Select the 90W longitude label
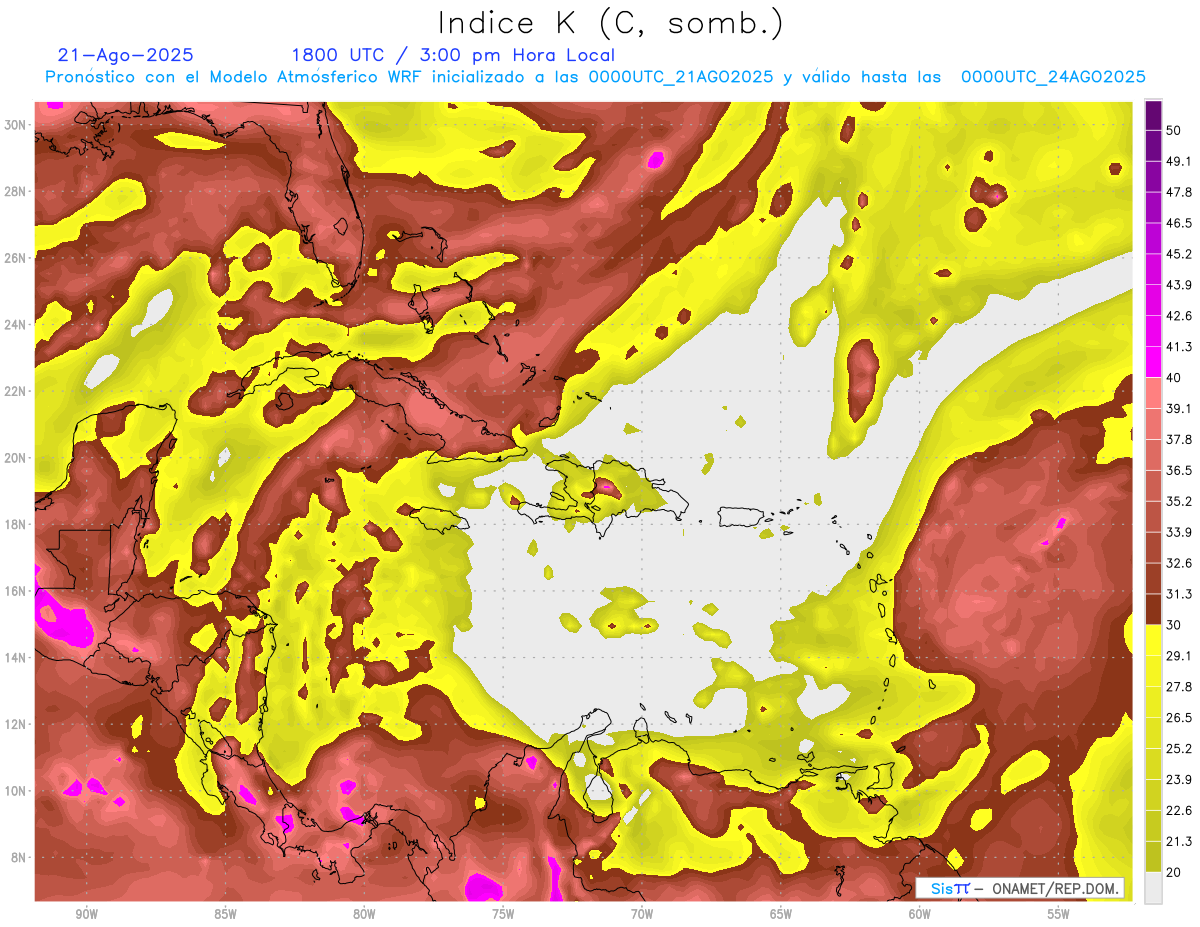Screen dimensions: 1200x927 (86, 914)
